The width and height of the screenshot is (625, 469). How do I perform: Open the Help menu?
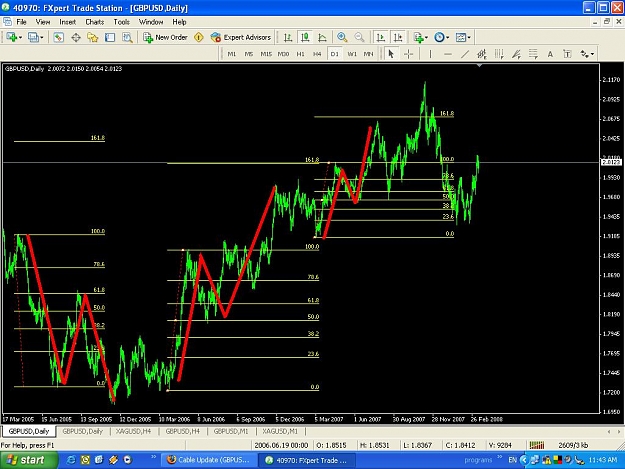(179, 22)
